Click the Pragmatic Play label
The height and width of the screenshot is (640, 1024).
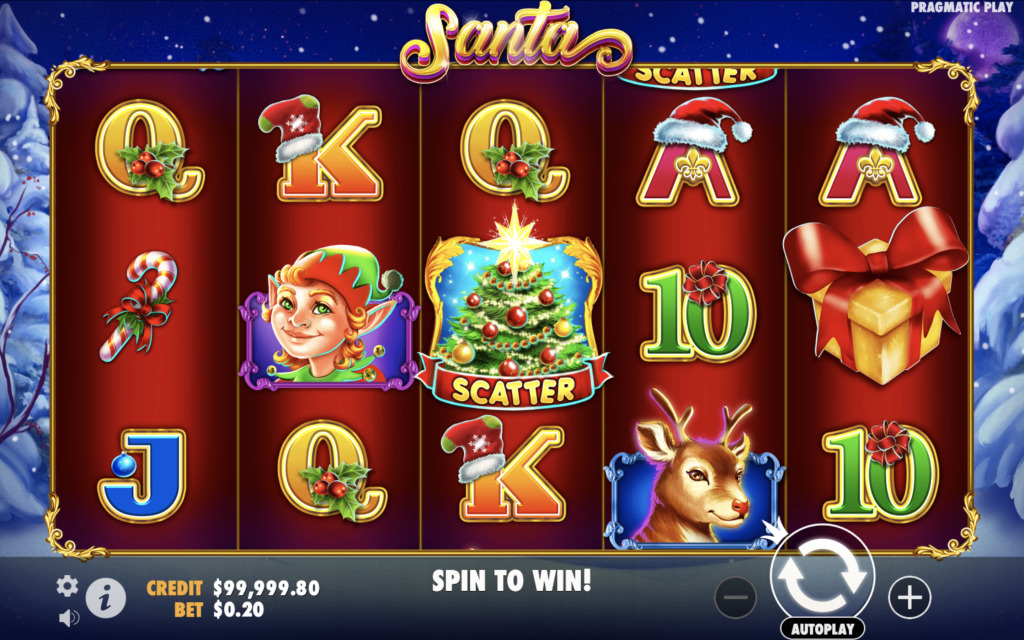[962, 7]
